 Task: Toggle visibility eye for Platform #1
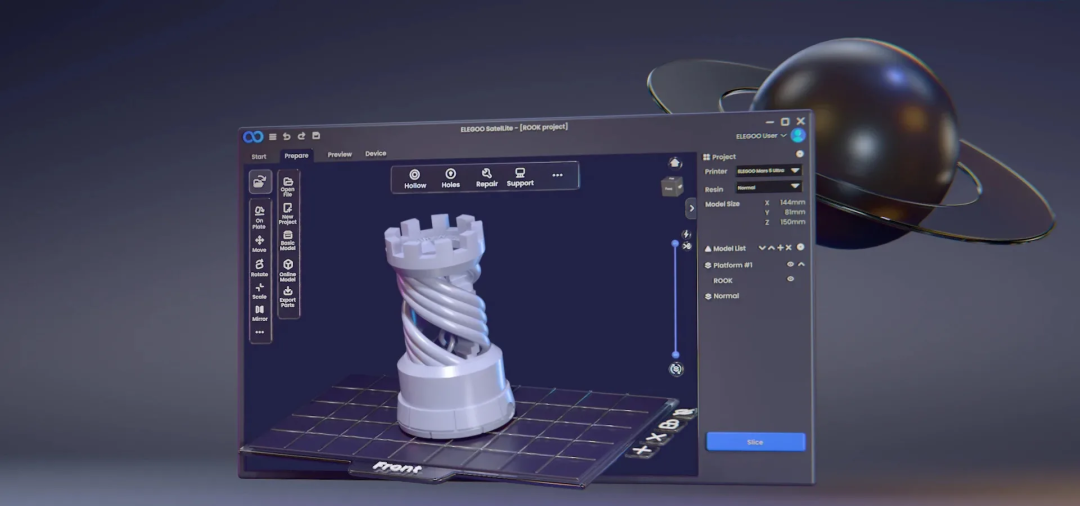tap(791, 264)
